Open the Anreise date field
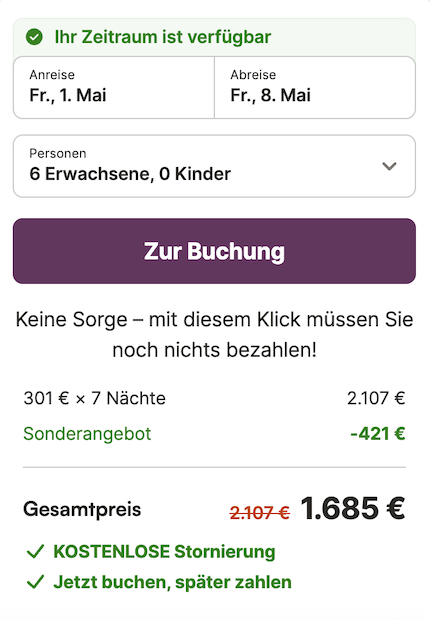This screenshot has height=620, width=430. (x=114, y=87)
